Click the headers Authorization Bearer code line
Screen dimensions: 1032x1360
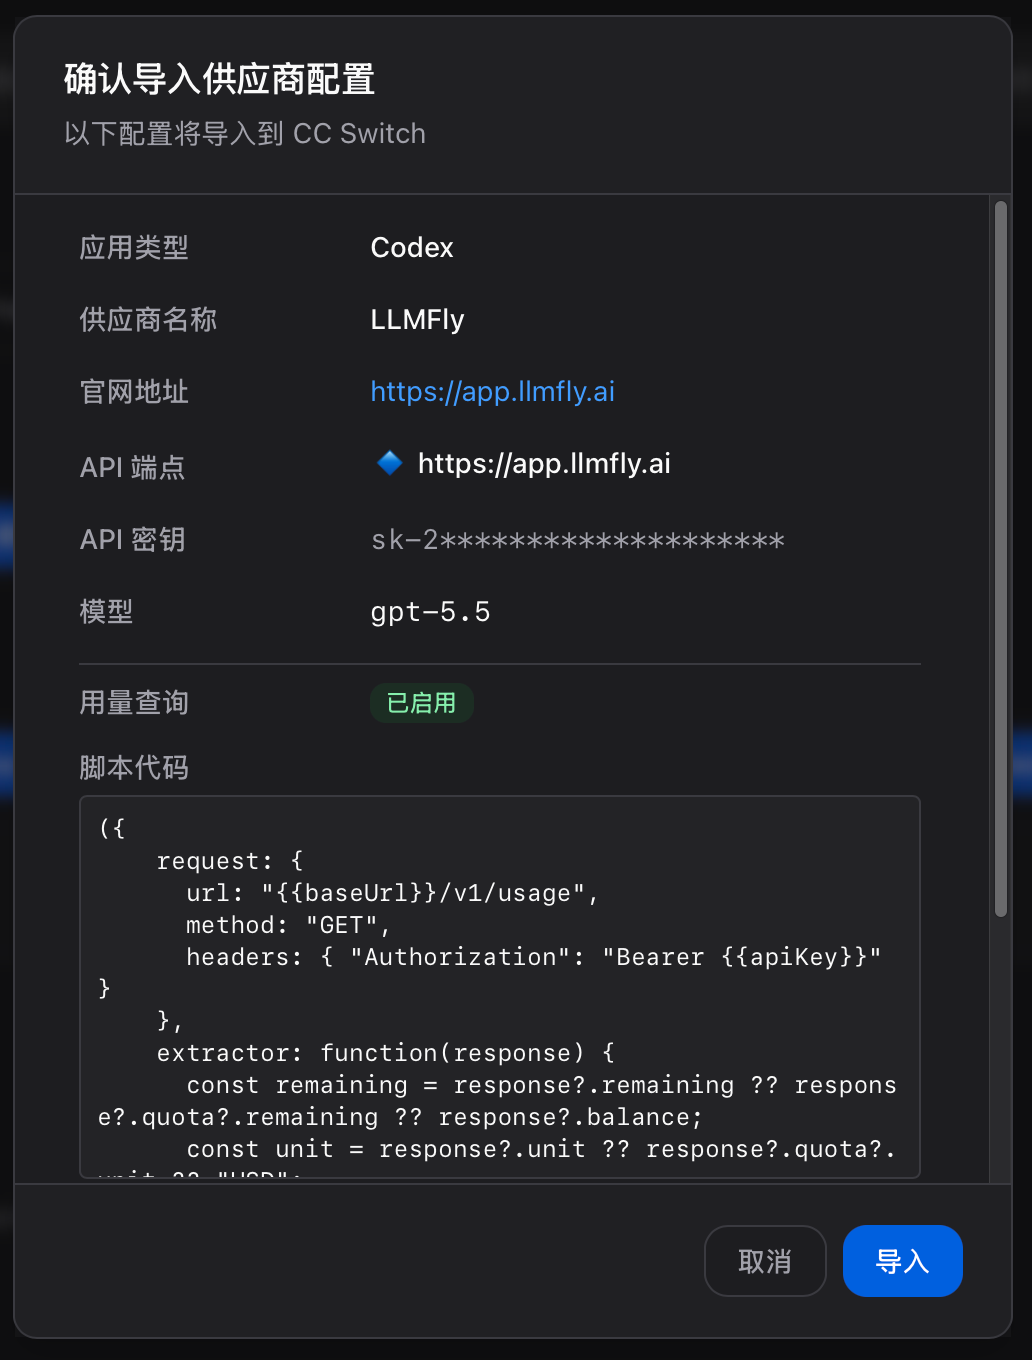tap(534, 957)
